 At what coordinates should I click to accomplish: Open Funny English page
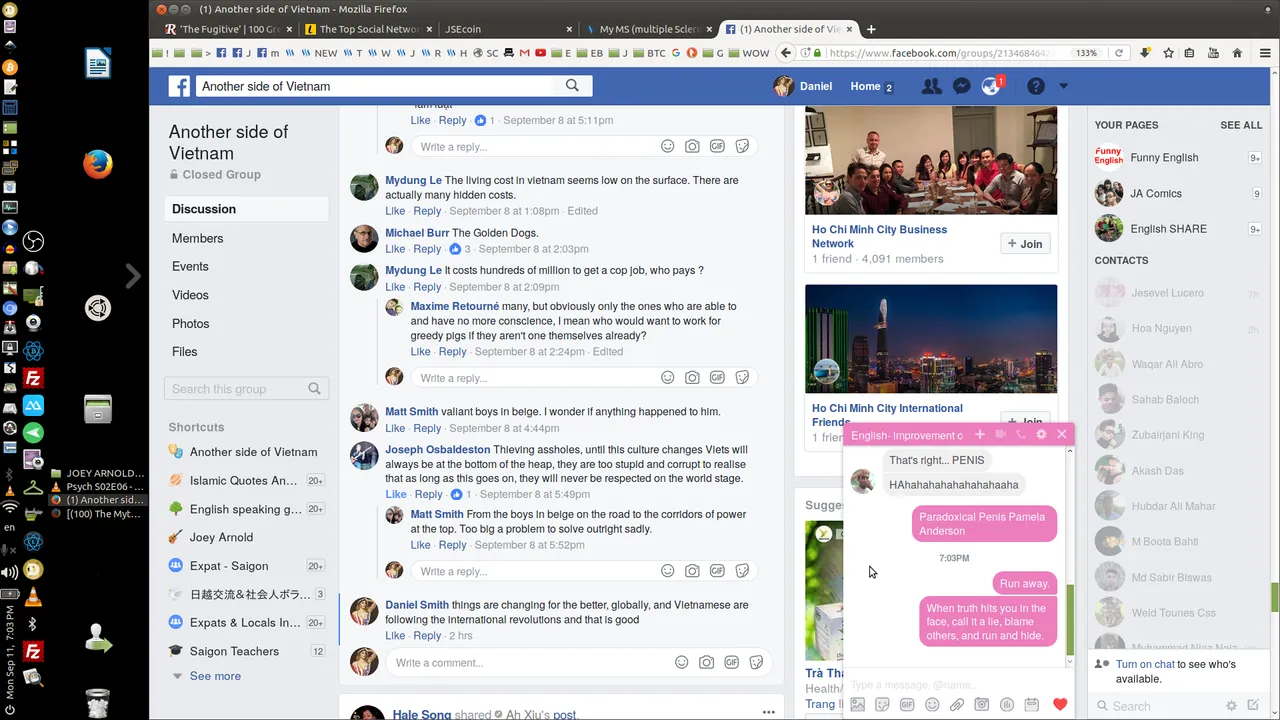(1164, 158)
